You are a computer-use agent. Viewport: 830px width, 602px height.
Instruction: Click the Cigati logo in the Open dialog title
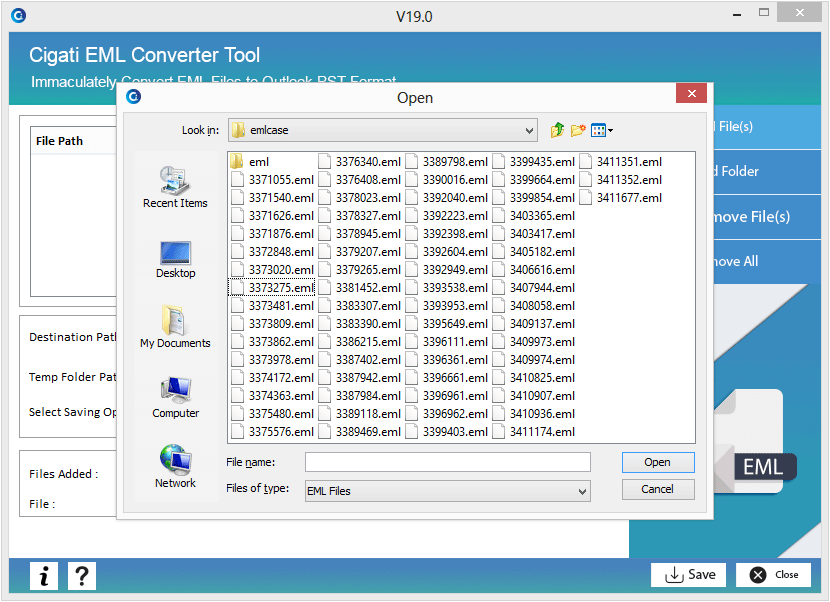click(133, 96)
